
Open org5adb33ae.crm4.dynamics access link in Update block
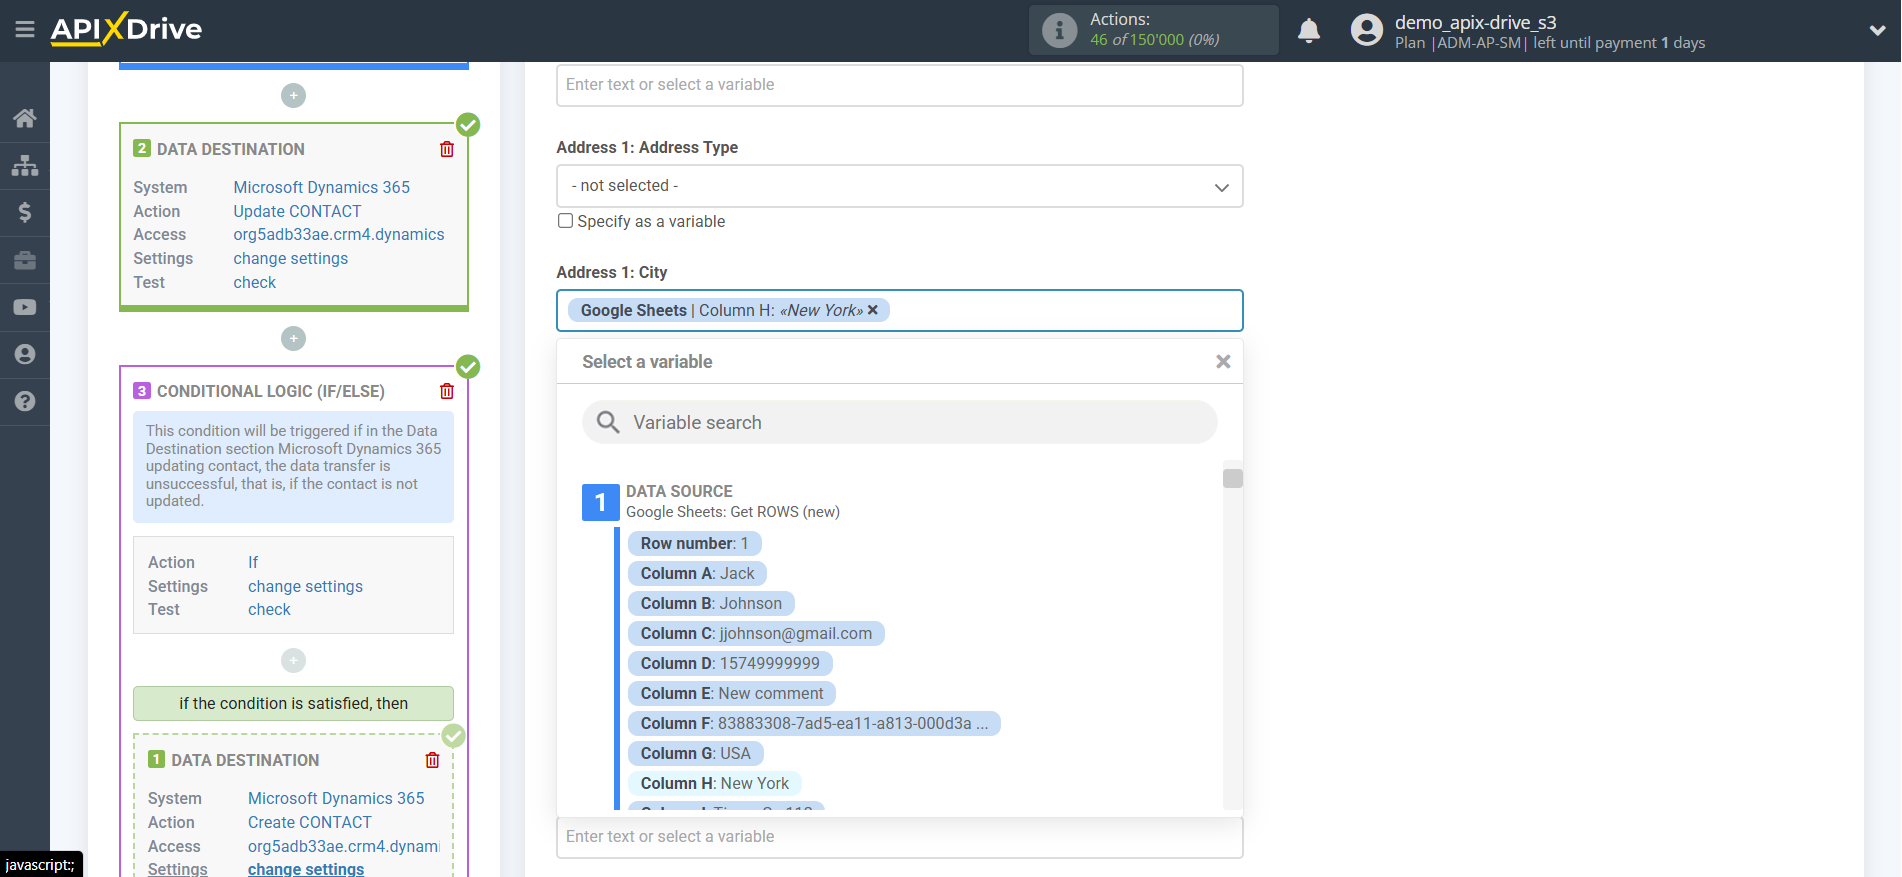(x=339, y=234)
